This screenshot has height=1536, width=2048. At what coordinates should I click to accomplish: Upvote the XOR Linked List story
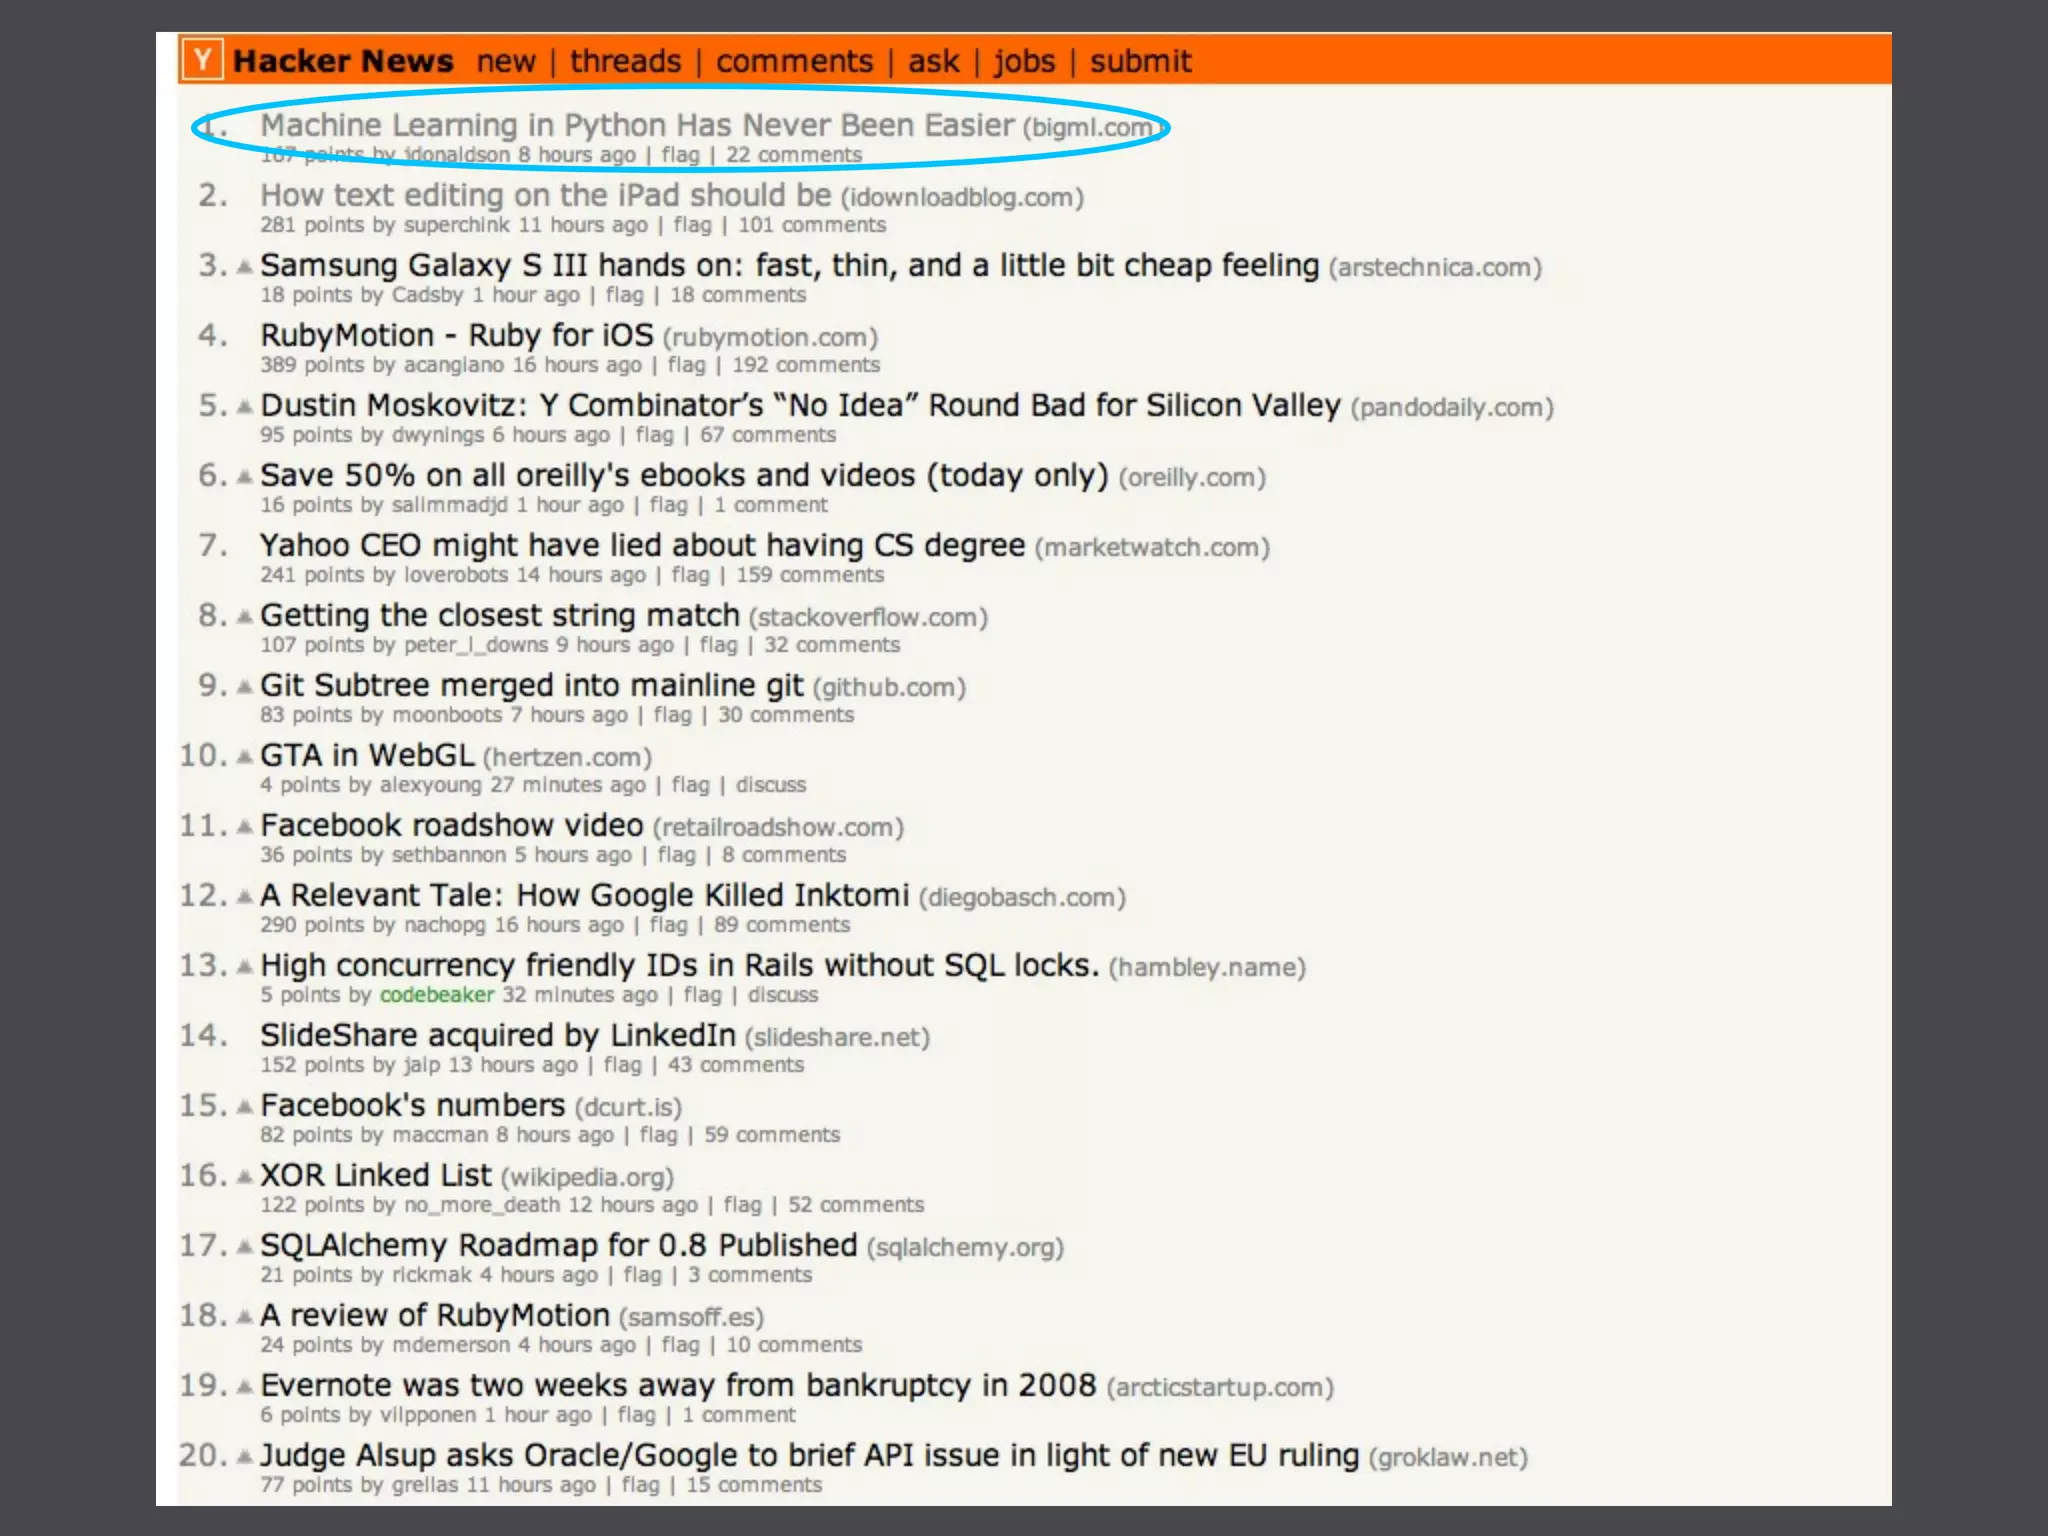245,1177
